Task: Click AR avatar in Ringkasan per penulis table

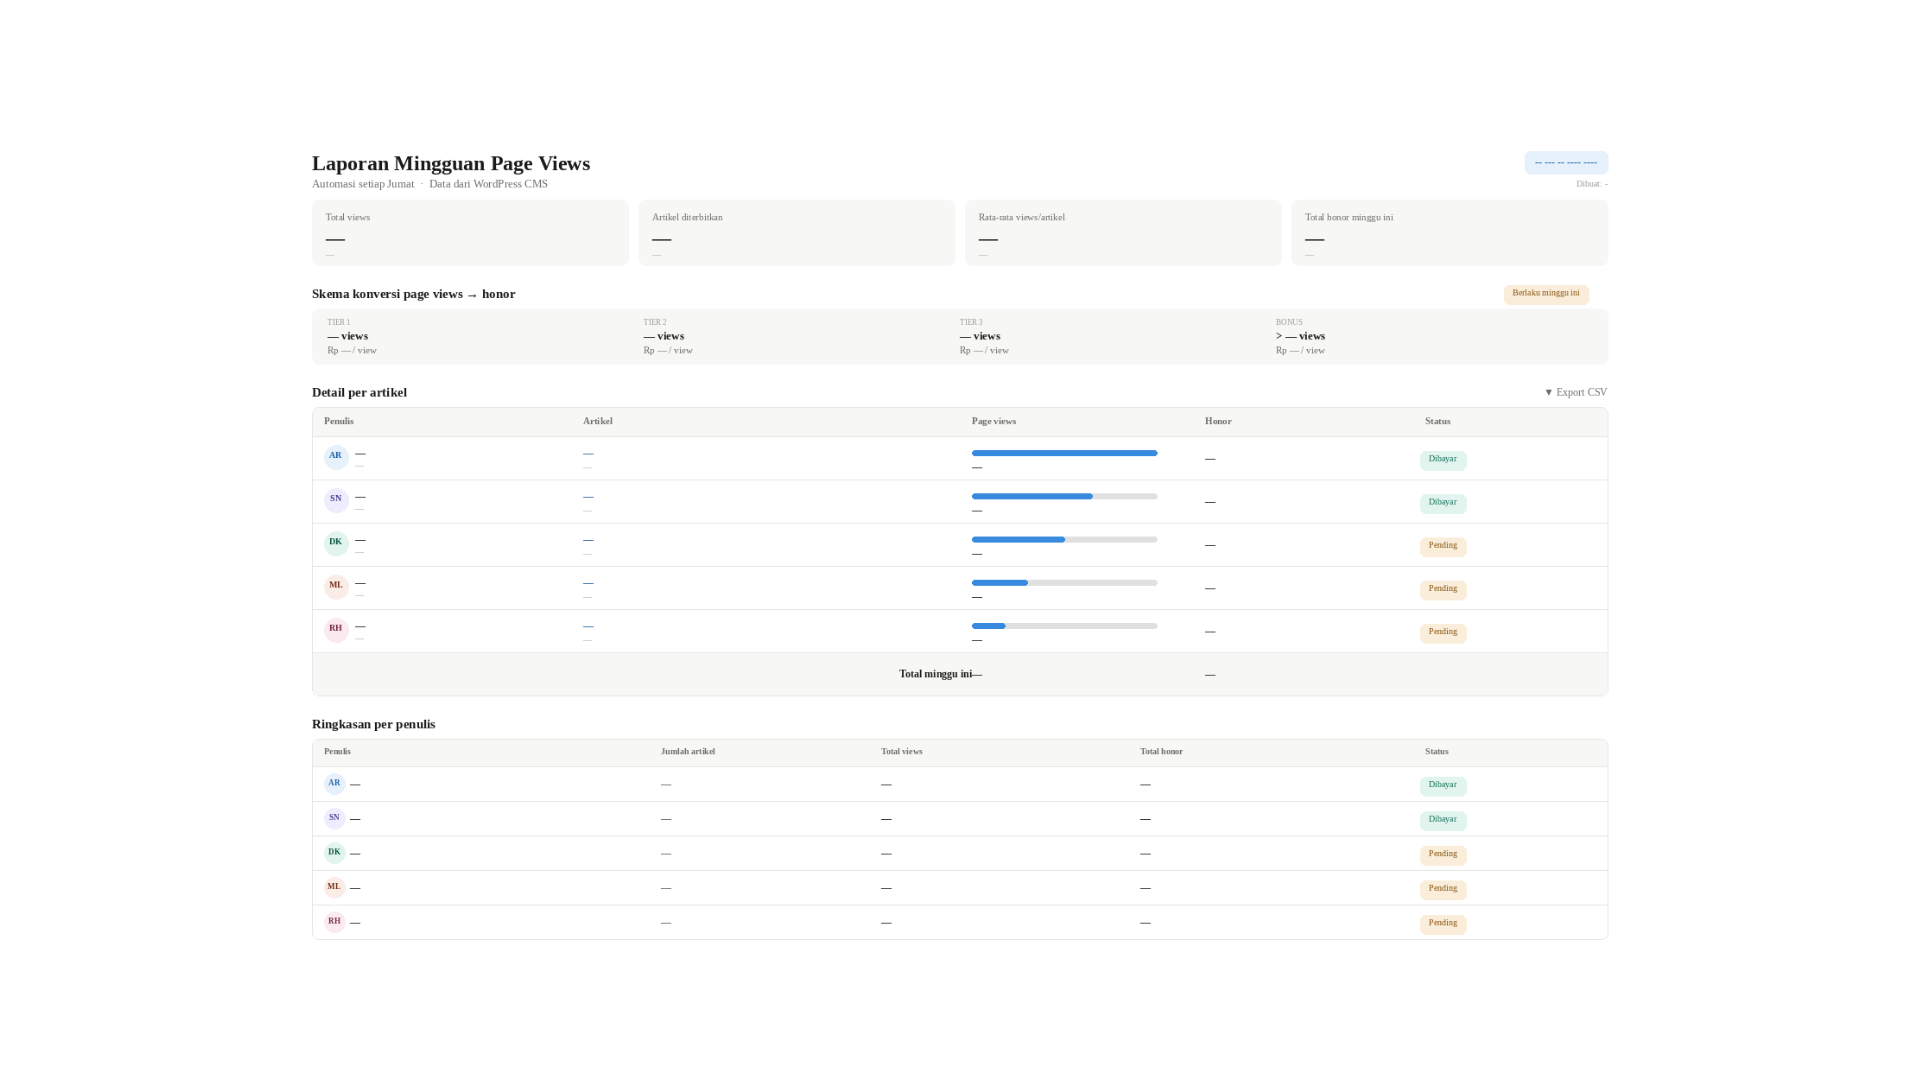Action: 335,784
